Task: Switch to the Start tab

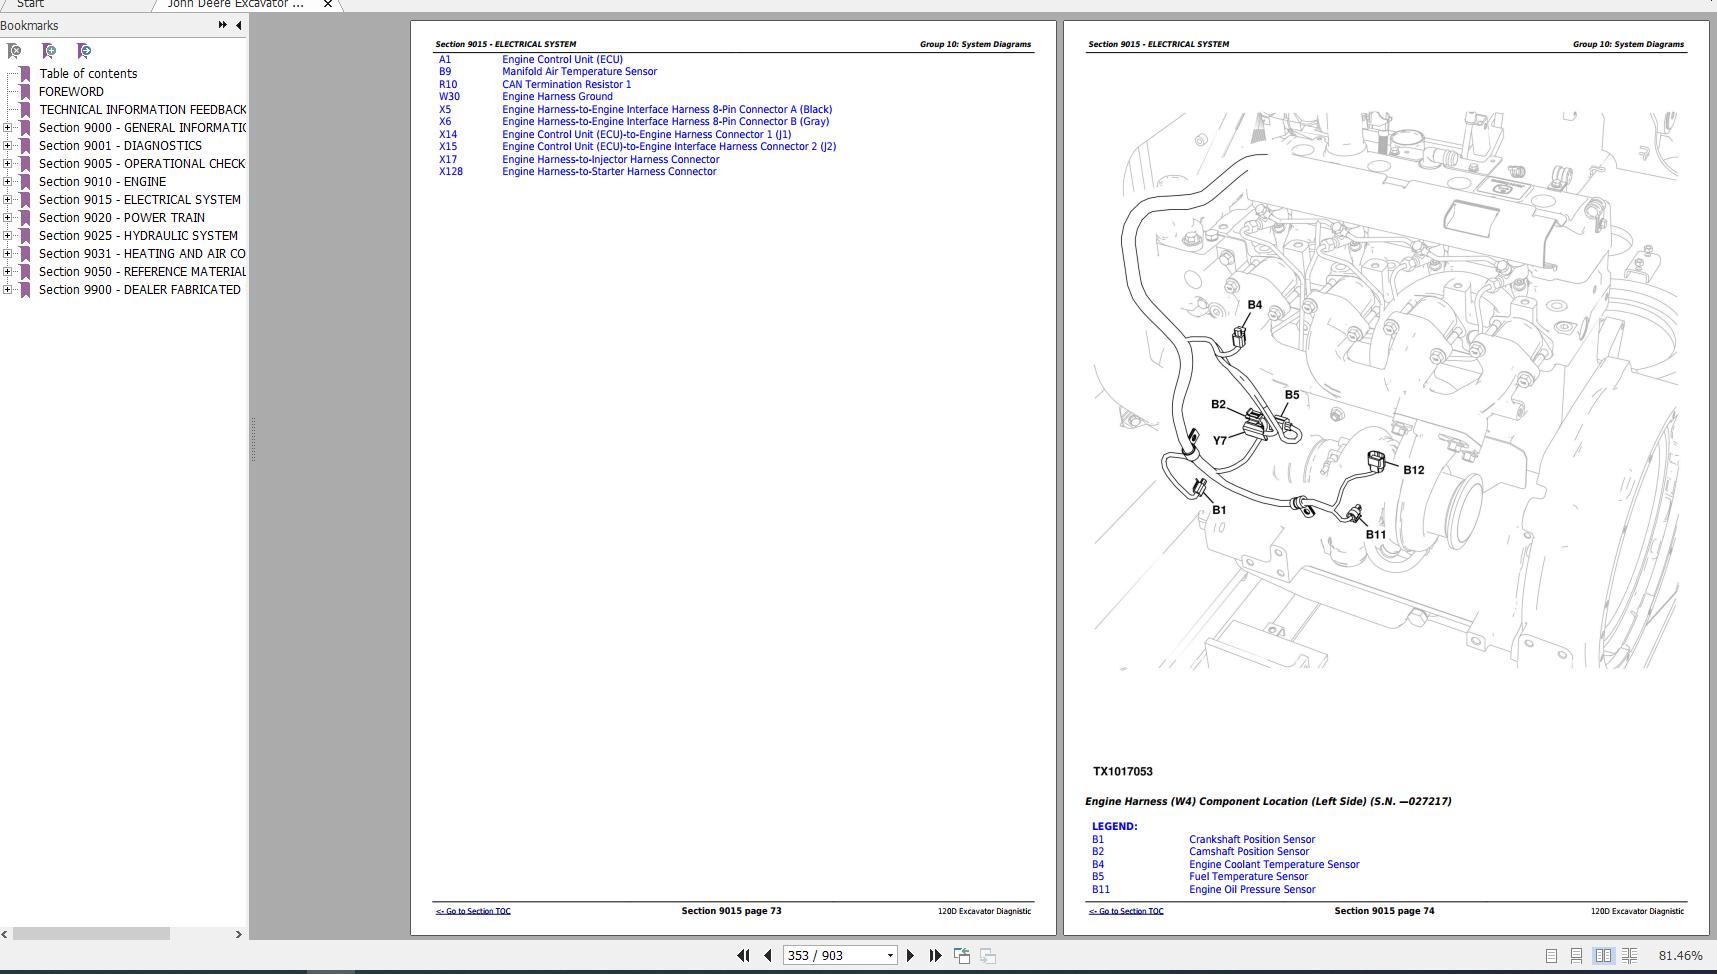Action: [30, 4]
